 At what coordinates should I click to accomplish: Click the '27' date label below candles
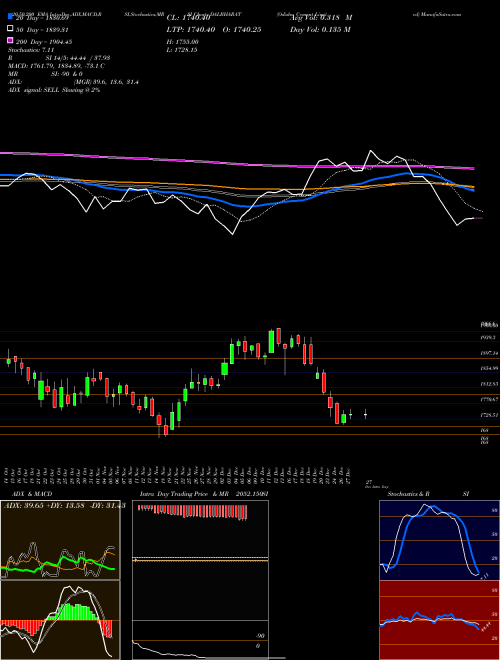click(x=369, y=482)
